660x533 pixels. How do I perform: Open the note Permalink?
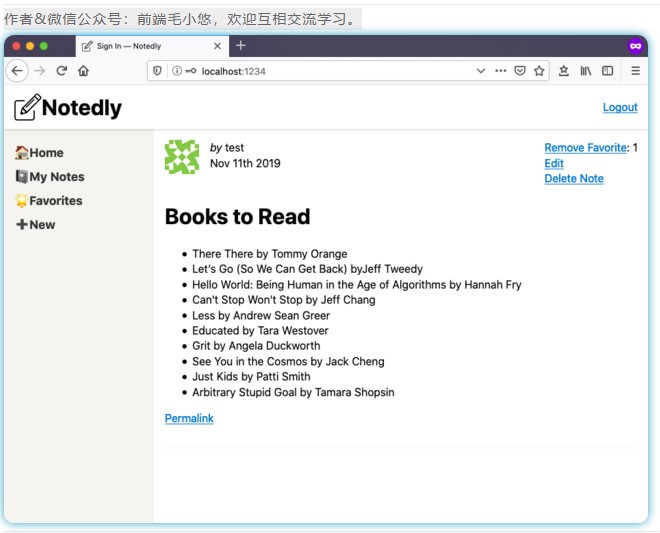click(189, 418)
